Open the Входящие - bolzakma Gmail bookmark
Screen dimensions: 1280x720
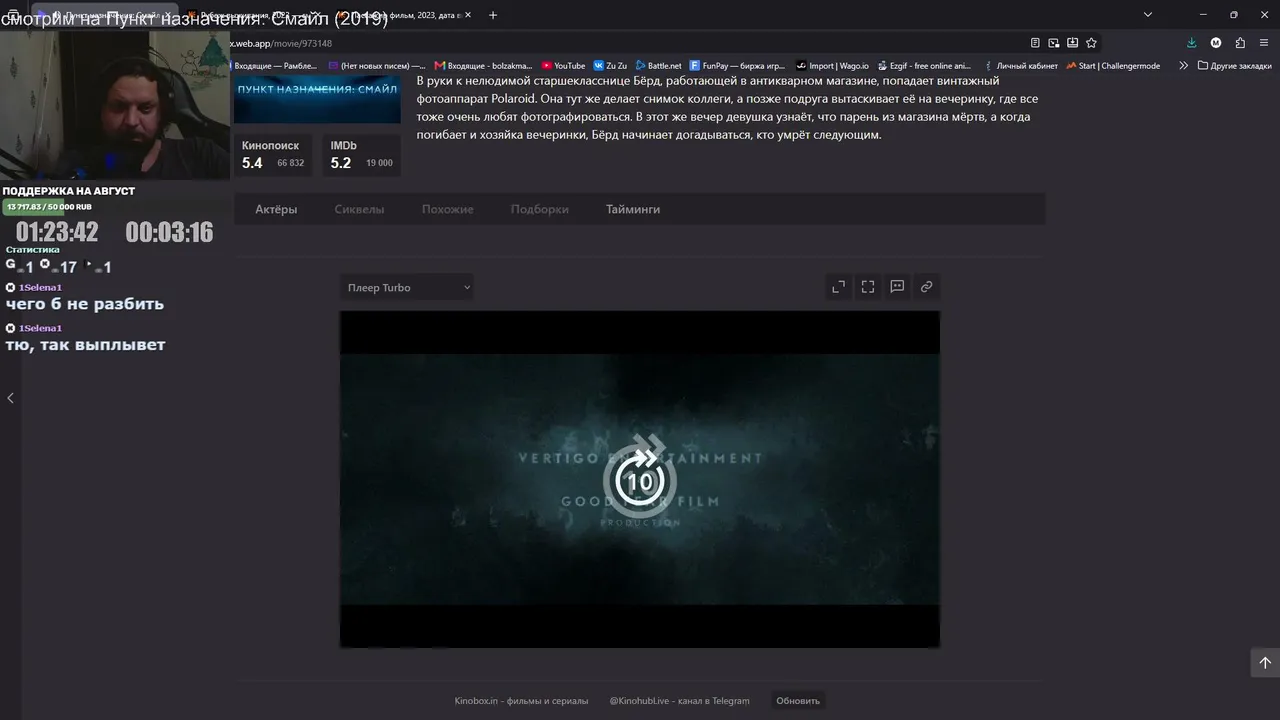[483, 66]
